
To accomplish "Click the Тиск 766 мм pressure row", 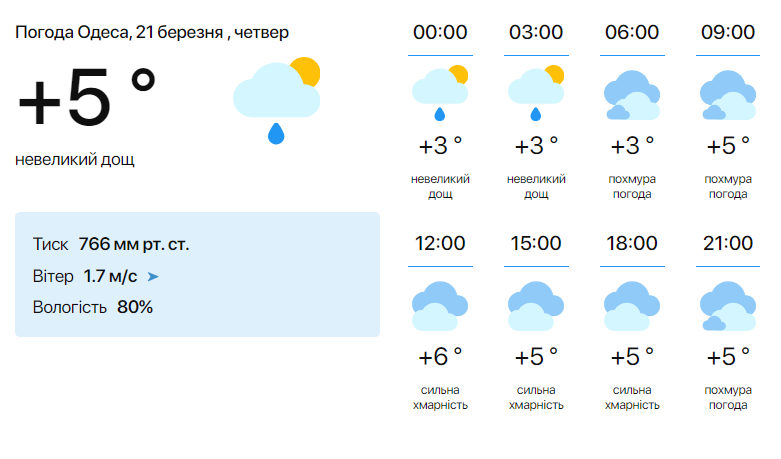I will [x=111, y=244].
